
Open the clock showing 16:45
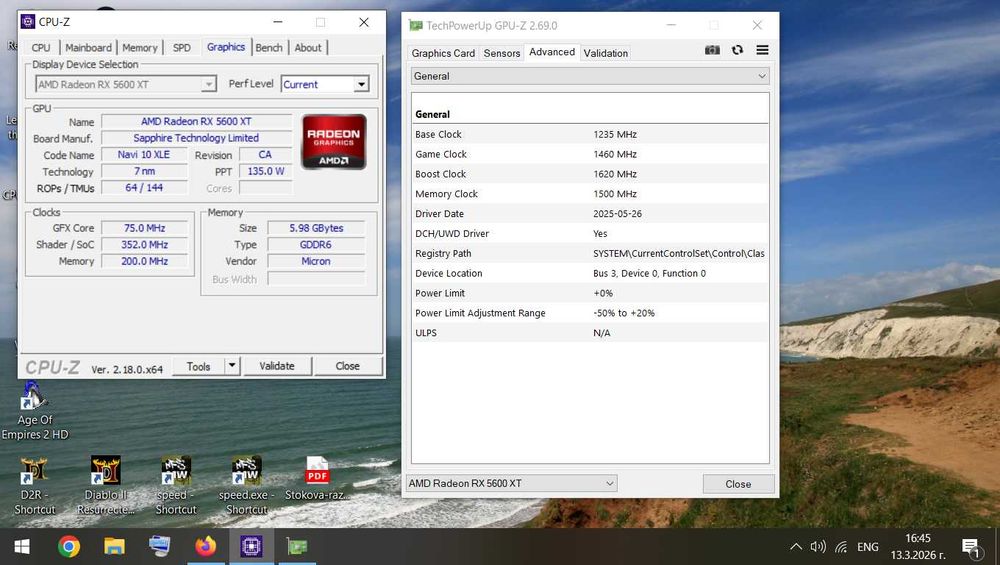point(918,547)
